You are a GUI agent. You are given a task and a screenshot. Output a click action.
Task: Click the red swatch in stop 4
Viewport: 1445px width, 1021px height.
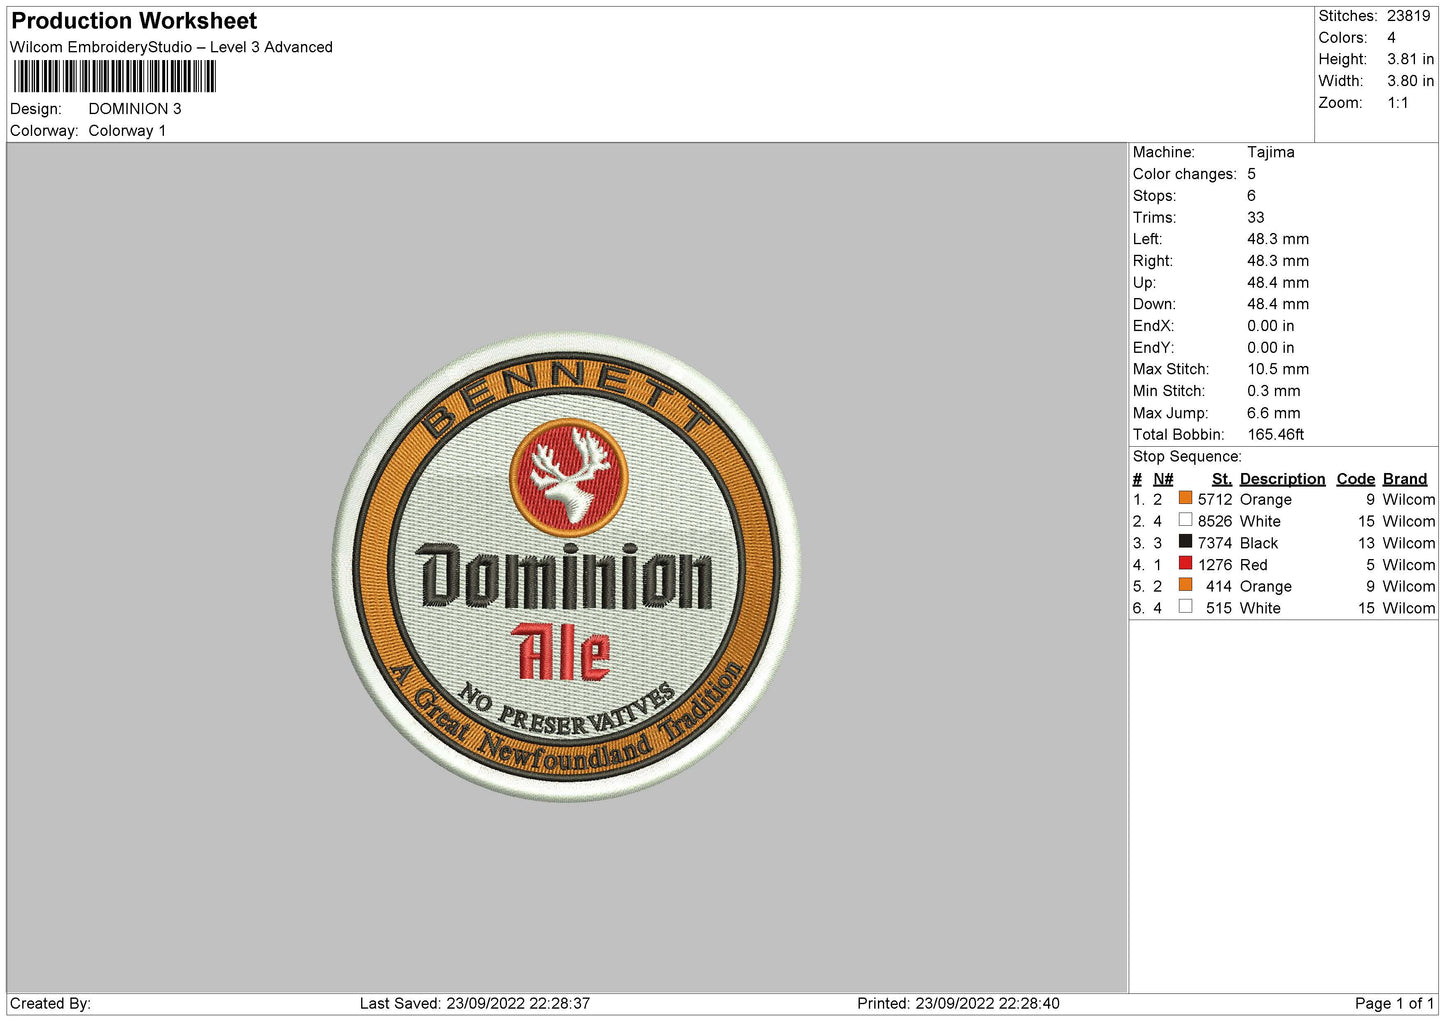[x=1185, y=563]
